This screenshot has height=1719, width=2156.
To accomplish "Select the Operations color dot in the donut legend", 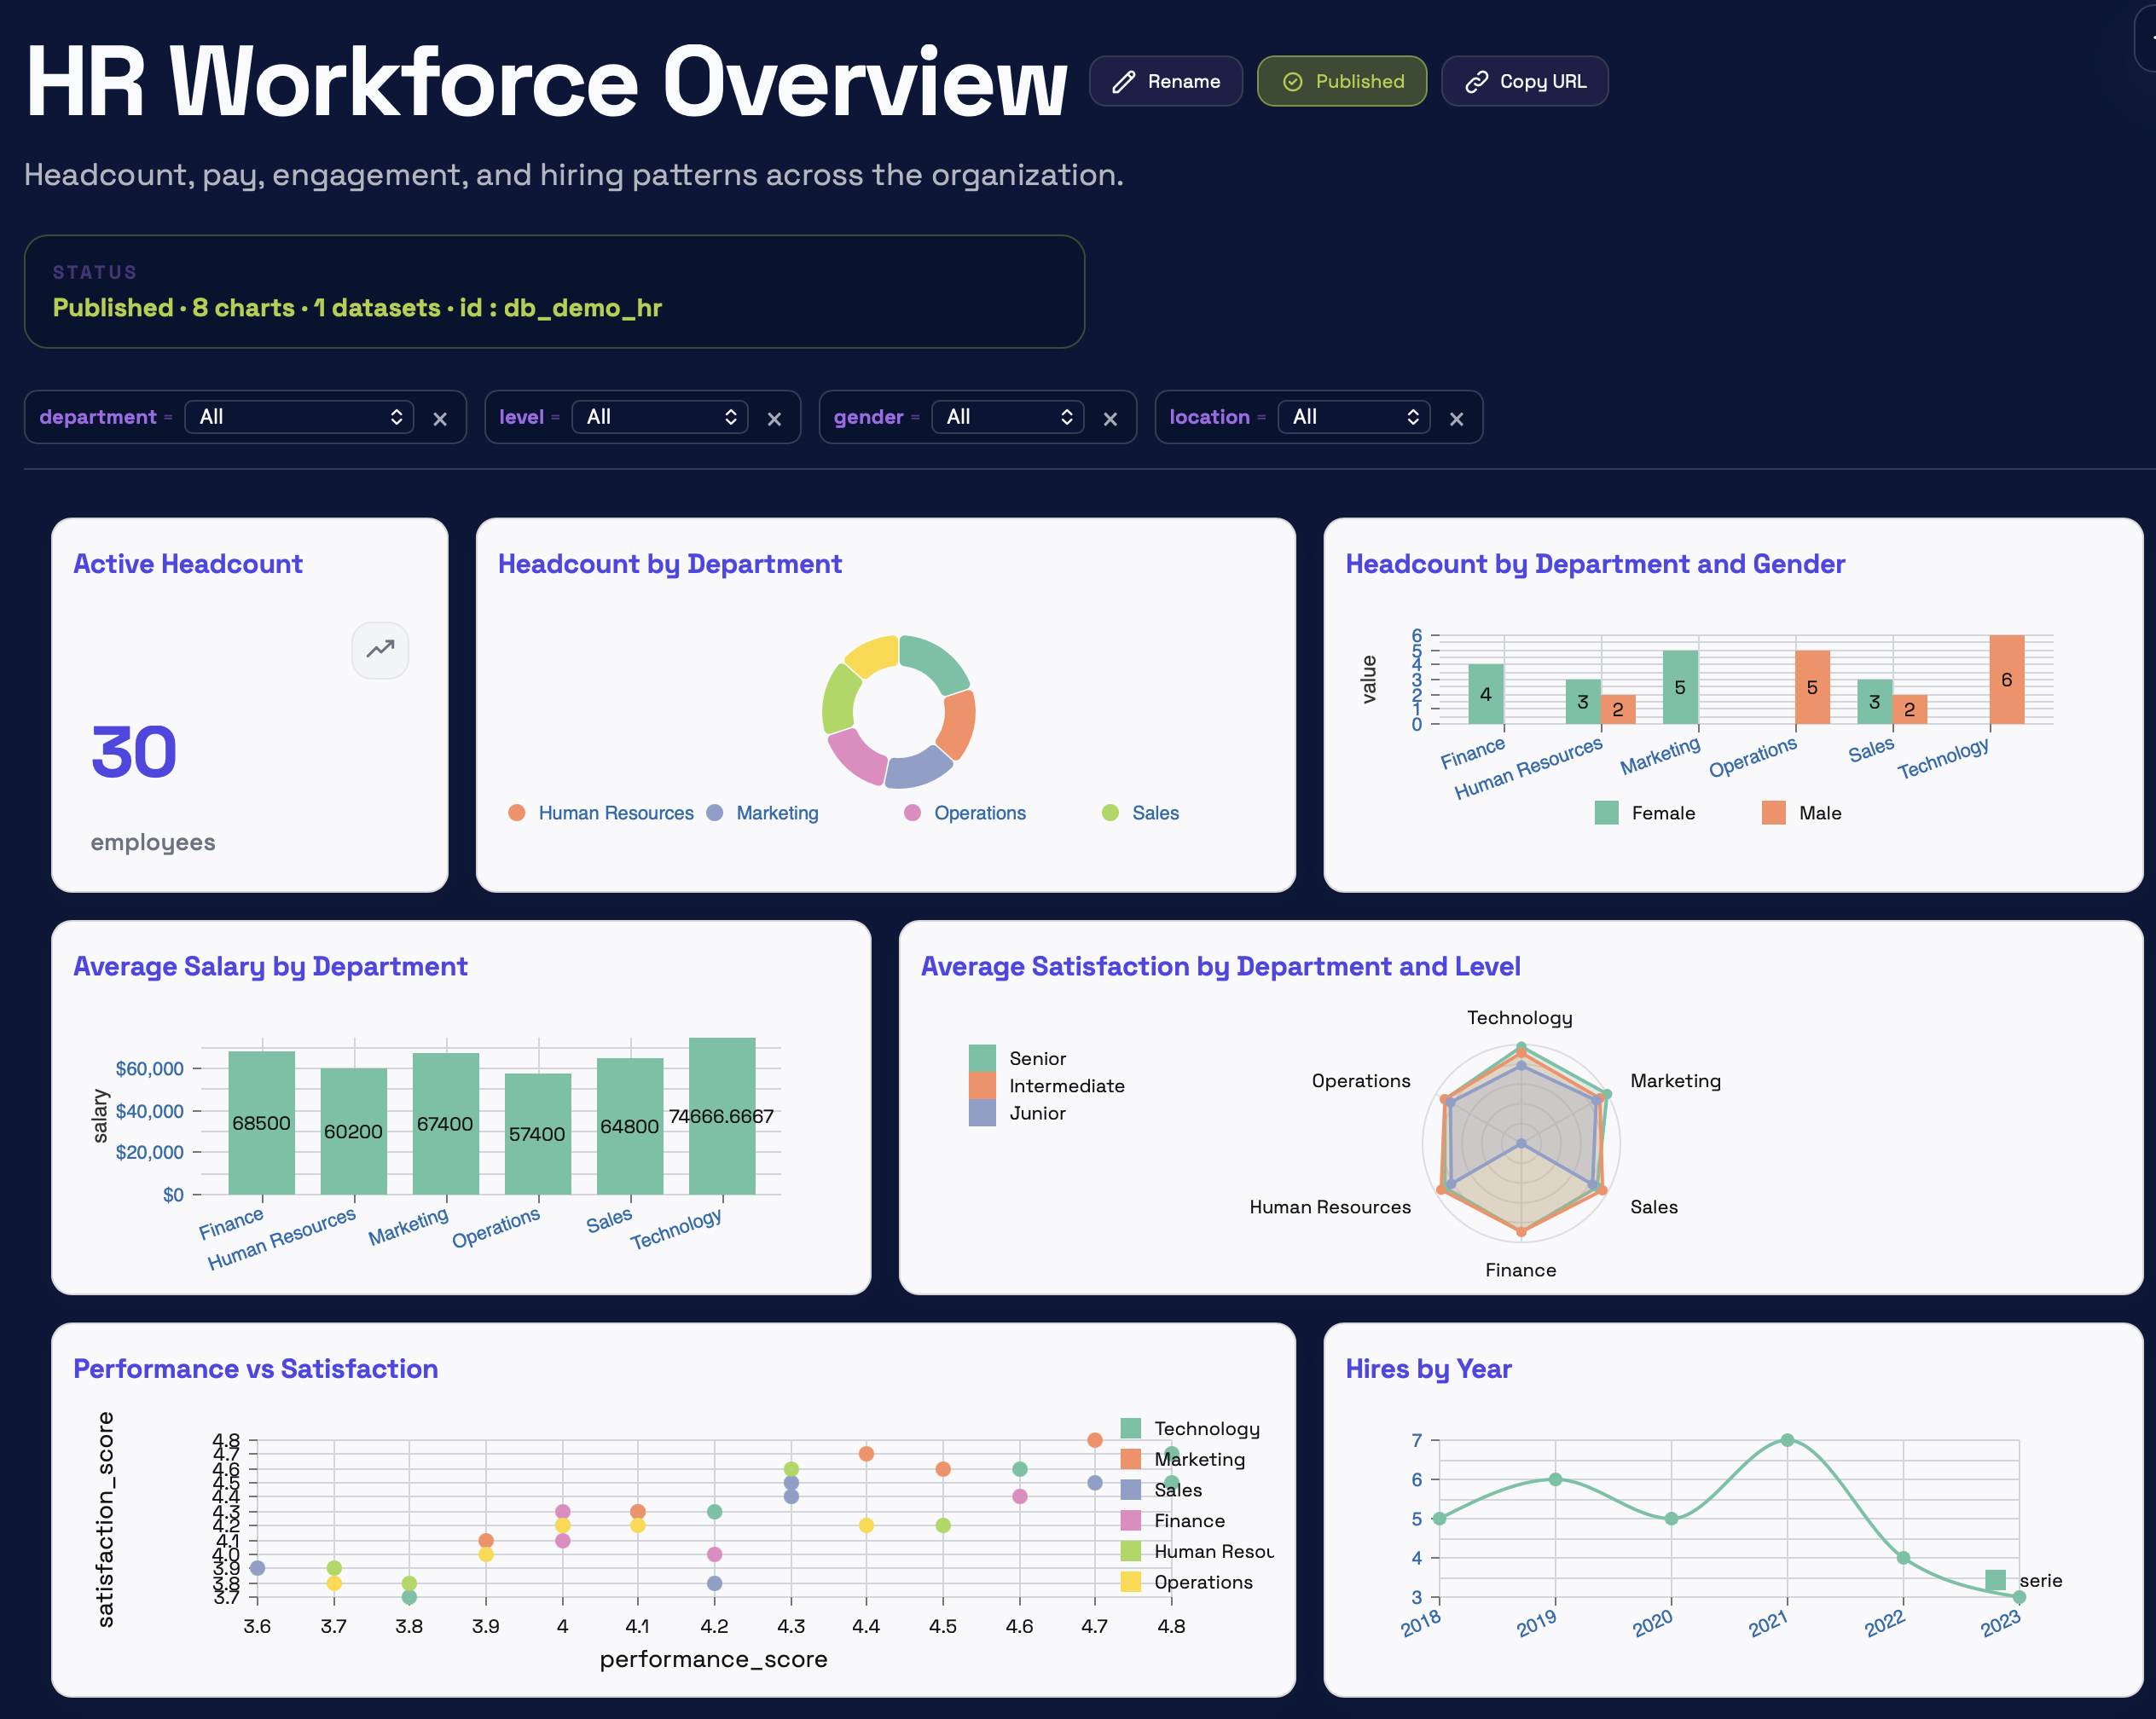I will tap(912, 813).
